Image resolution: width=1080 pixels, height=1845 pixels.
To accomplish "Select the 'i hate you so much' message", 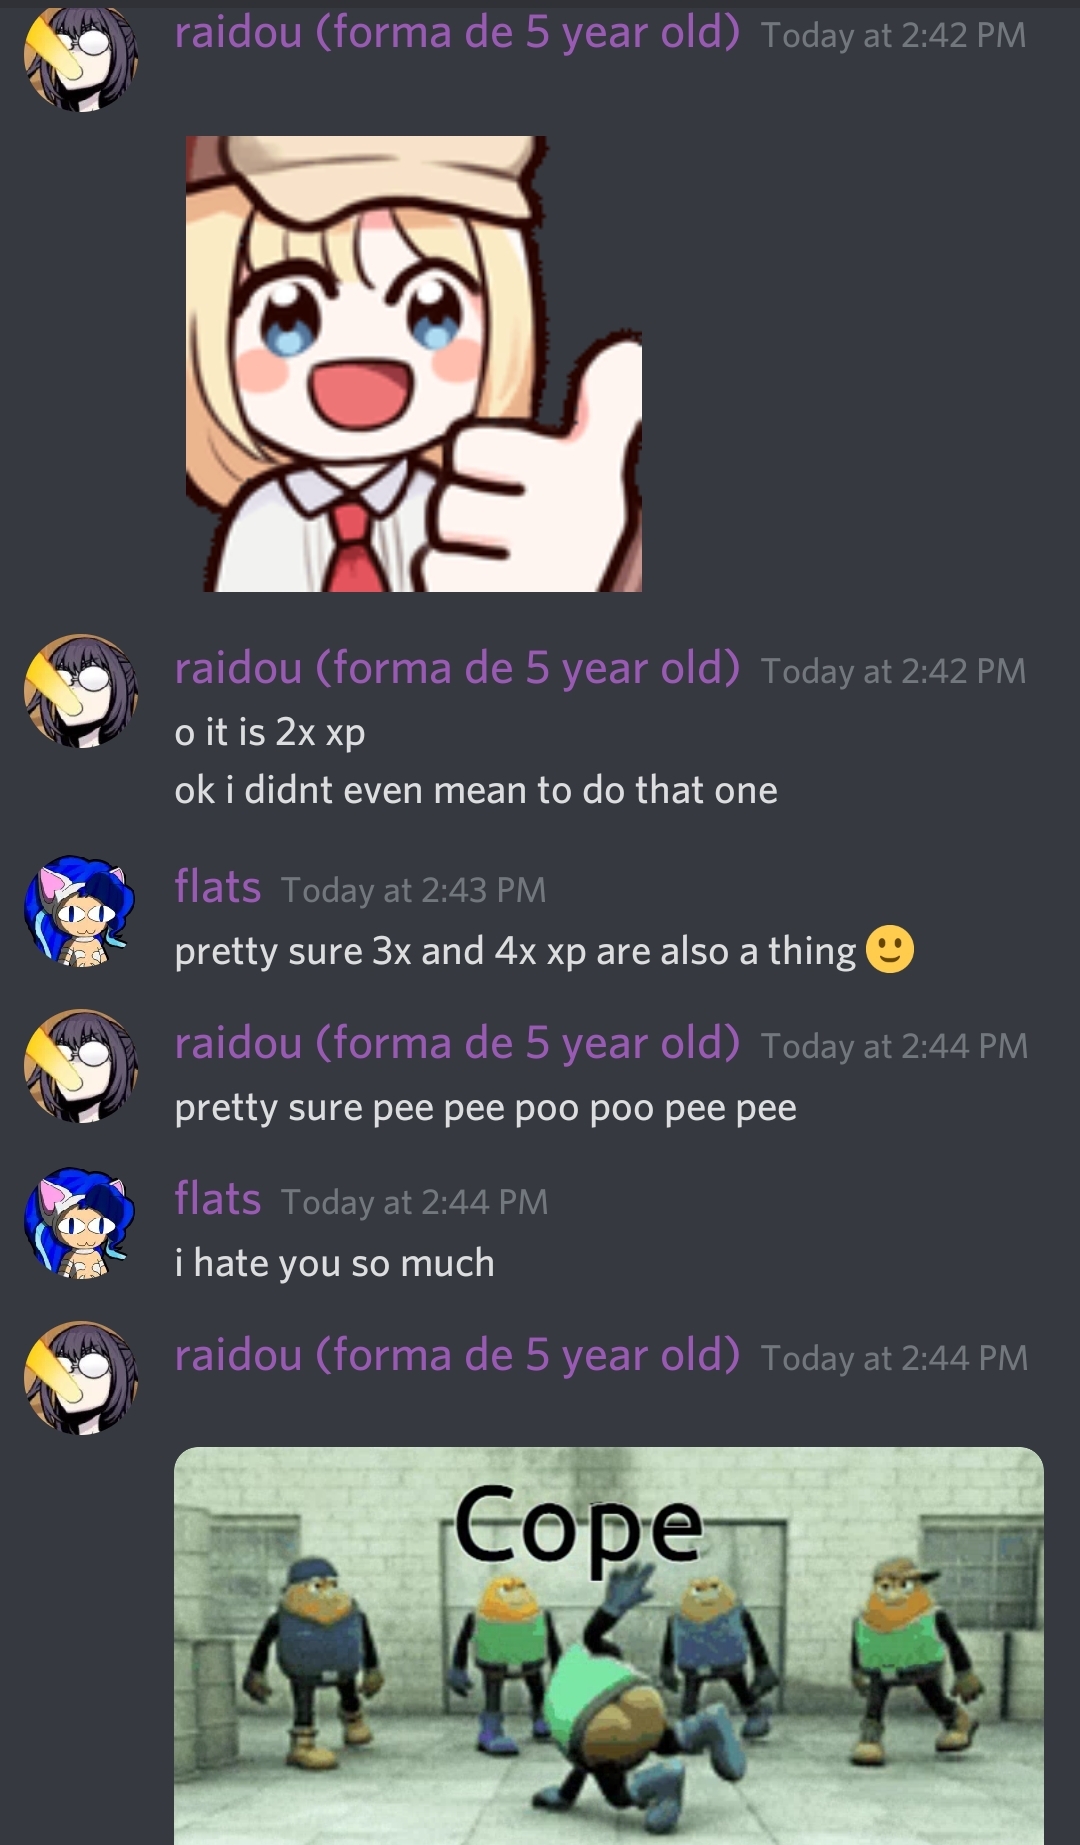I will pos(334,1263).
